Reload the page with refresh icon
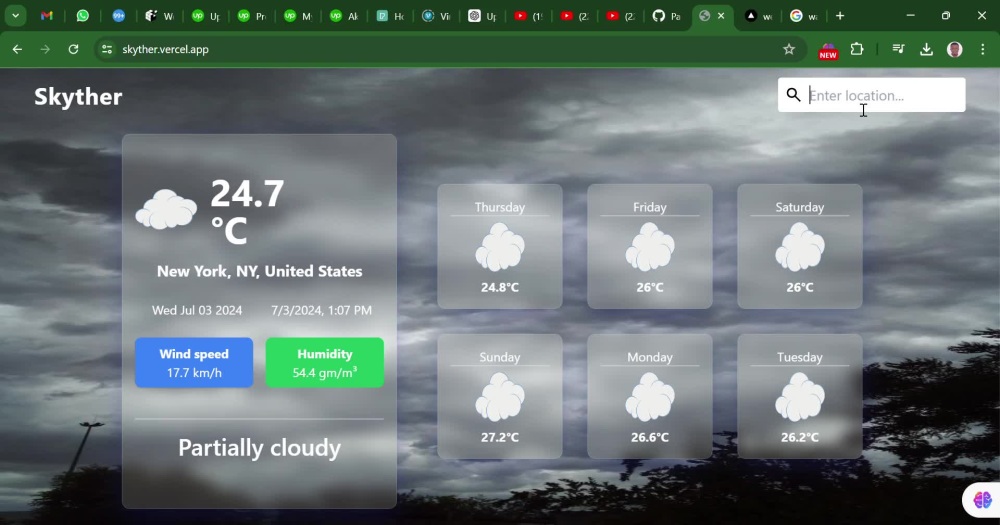1000x525 pixels. (73, 49)
